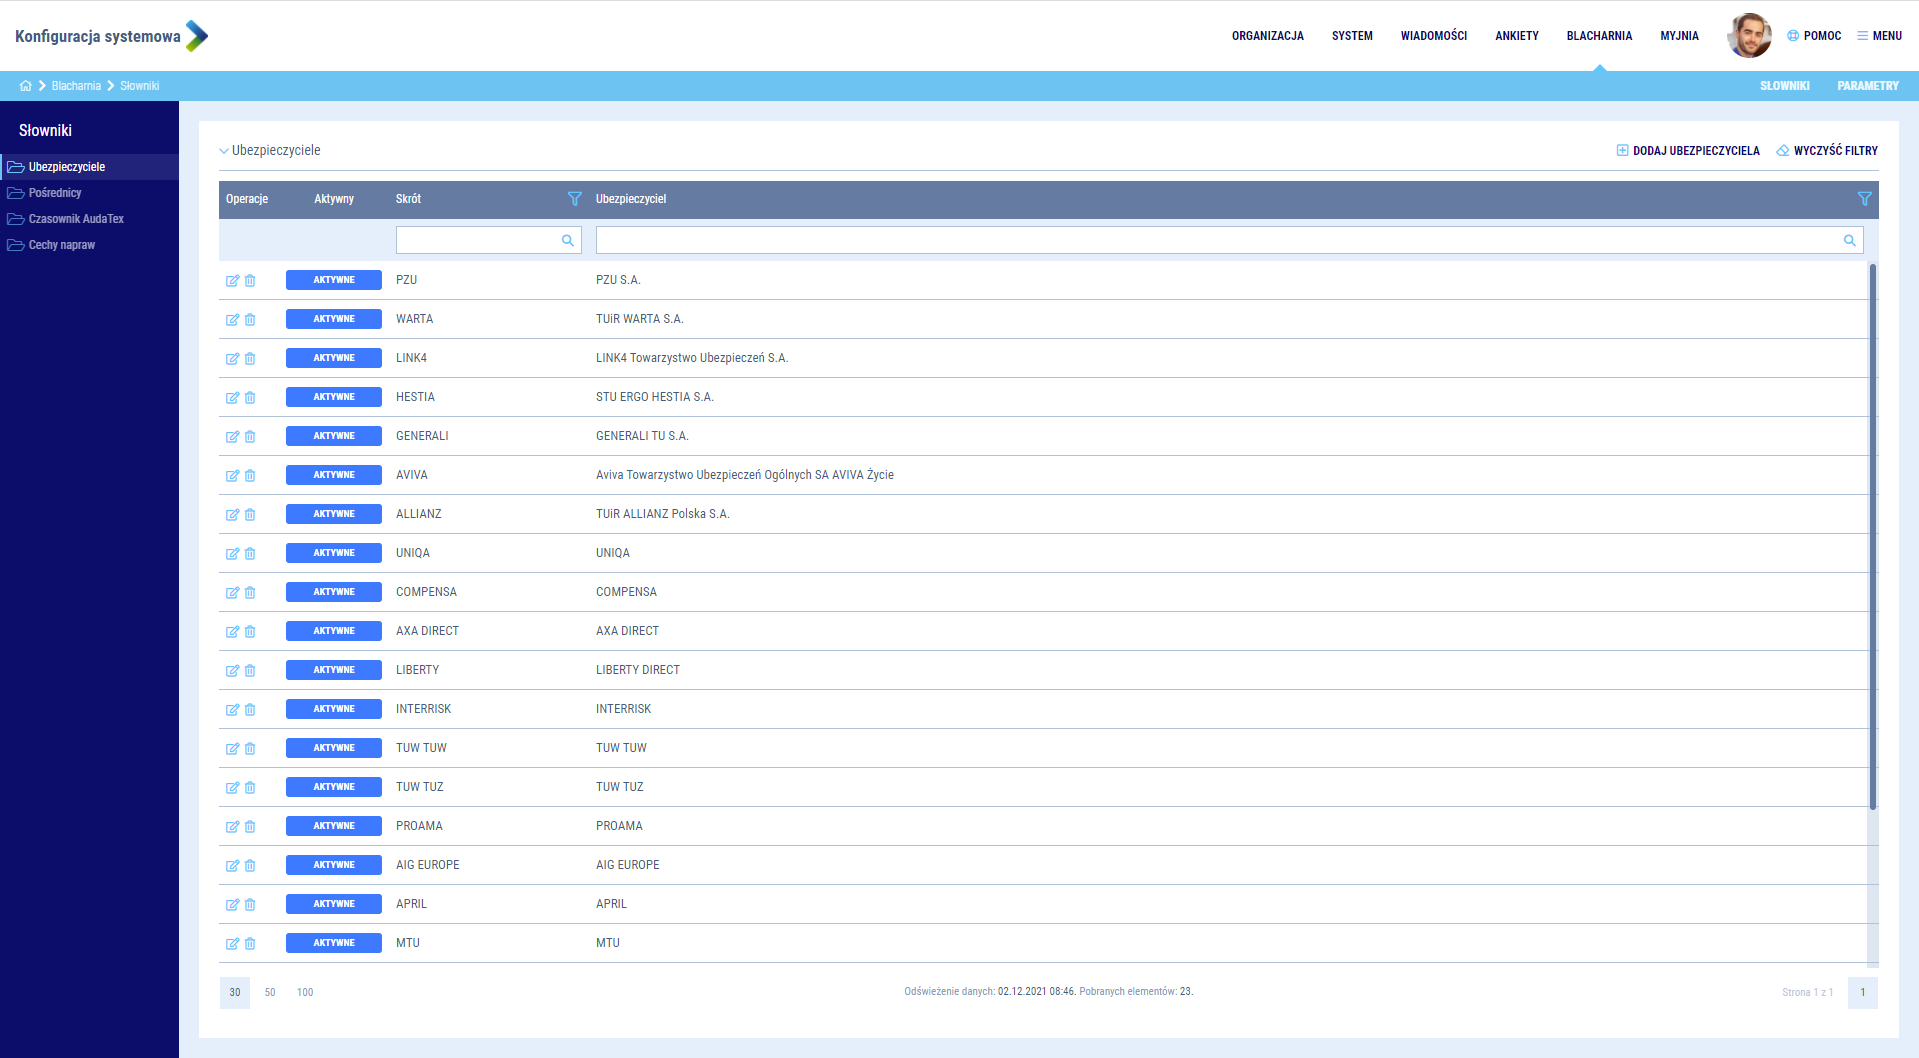Viewport: 1919px width, 1058px height.
Task: Select 50 items per page
Action: click(270, 993)
